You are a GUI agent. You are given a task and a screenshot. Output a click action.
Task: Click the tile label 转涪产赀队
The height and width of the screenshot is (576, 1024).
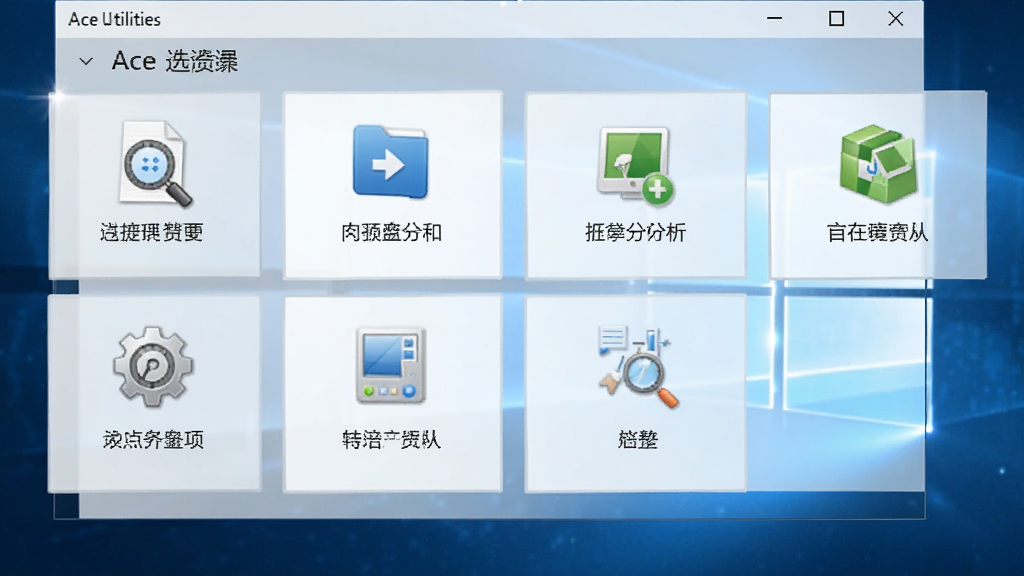[x=391, y=440]
